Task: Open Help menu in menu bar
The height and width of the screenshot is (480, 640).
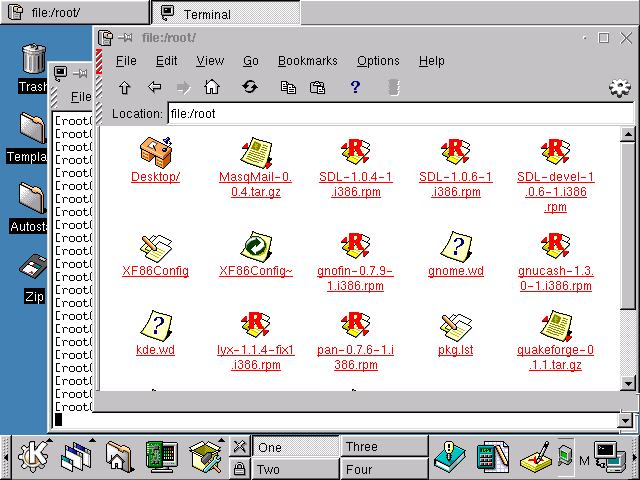Action: pyautogui.click(x=431, y=61)
